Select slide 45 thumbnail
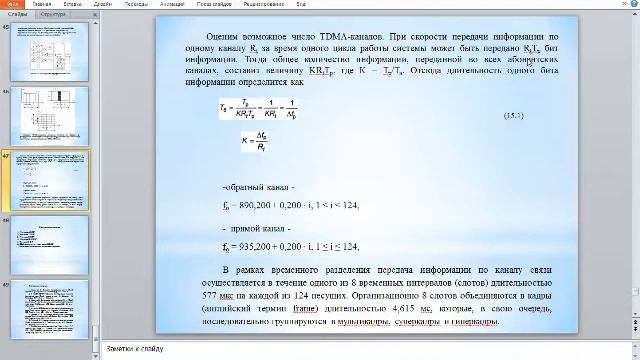Image resolution: width=640 pixels, height=360 pixels. point(49,52)
